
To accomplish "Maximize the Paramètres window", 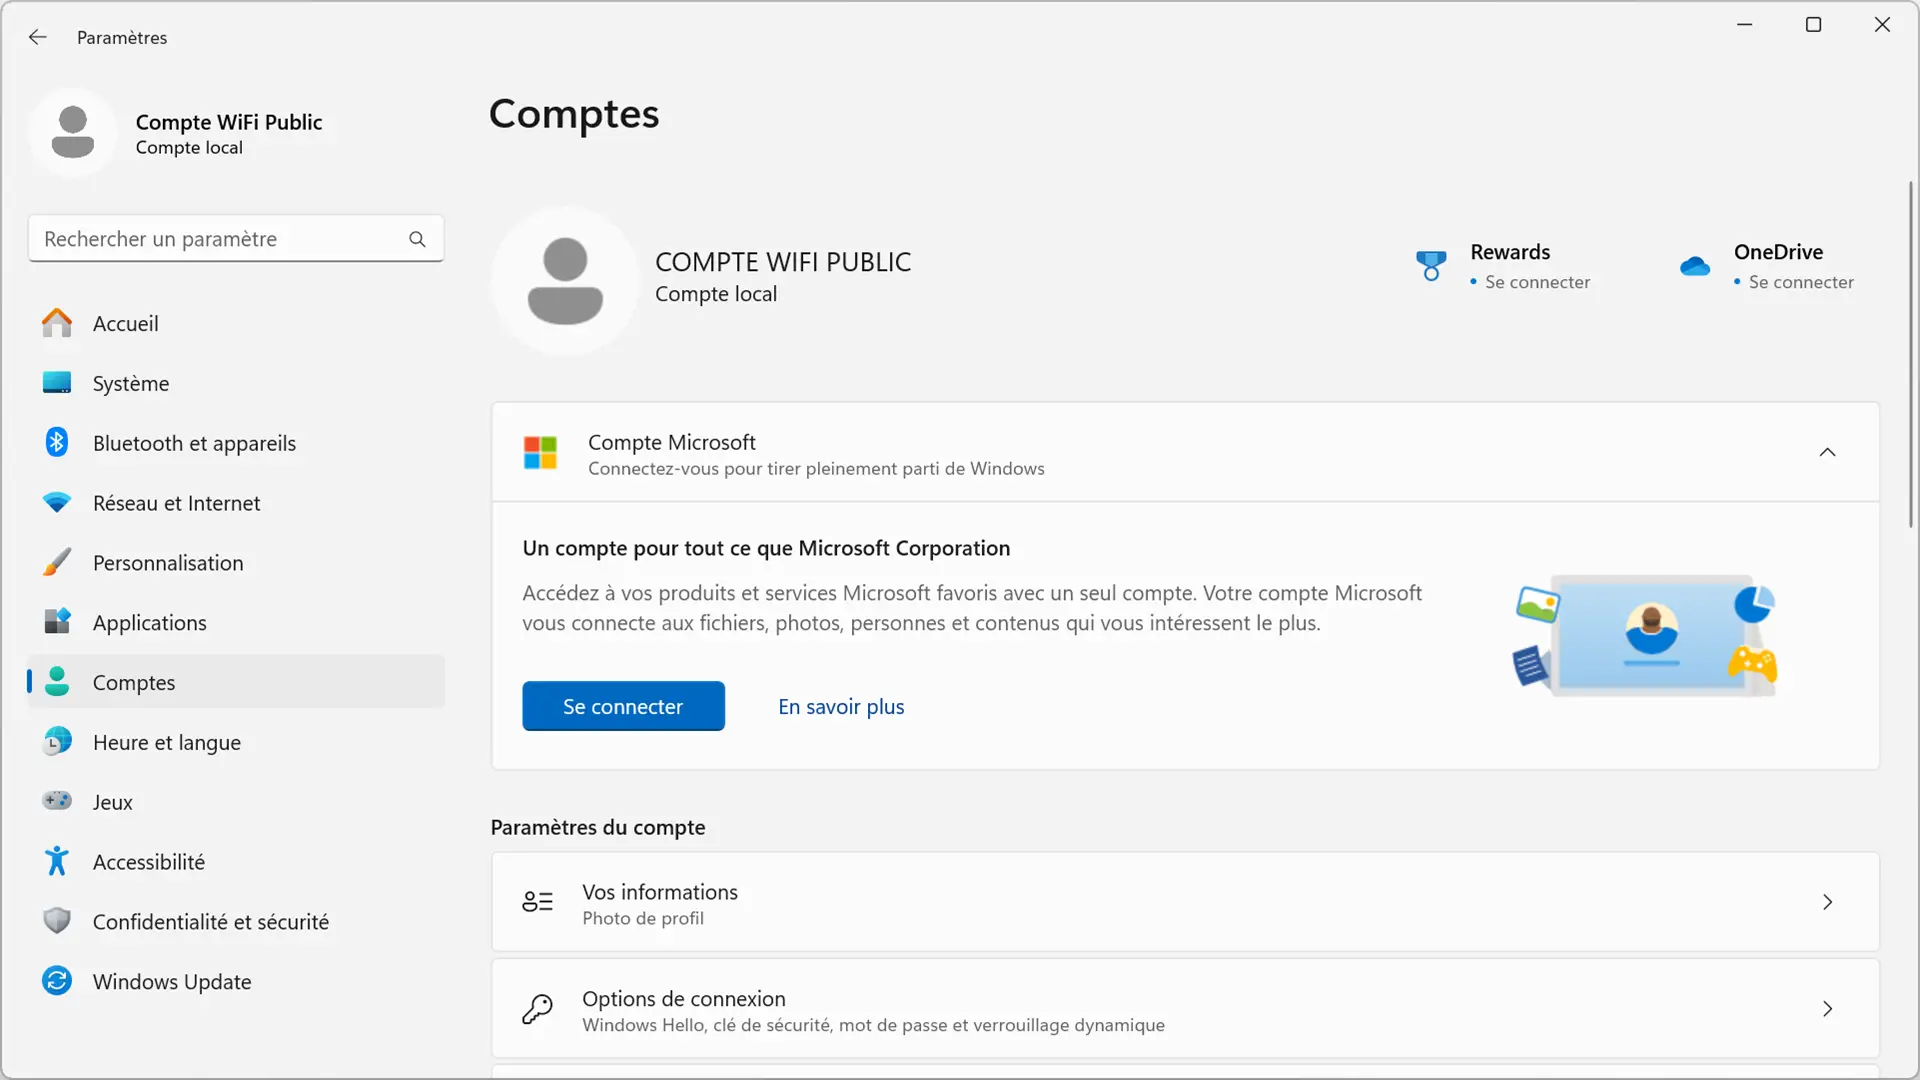I will point(1813,25).
